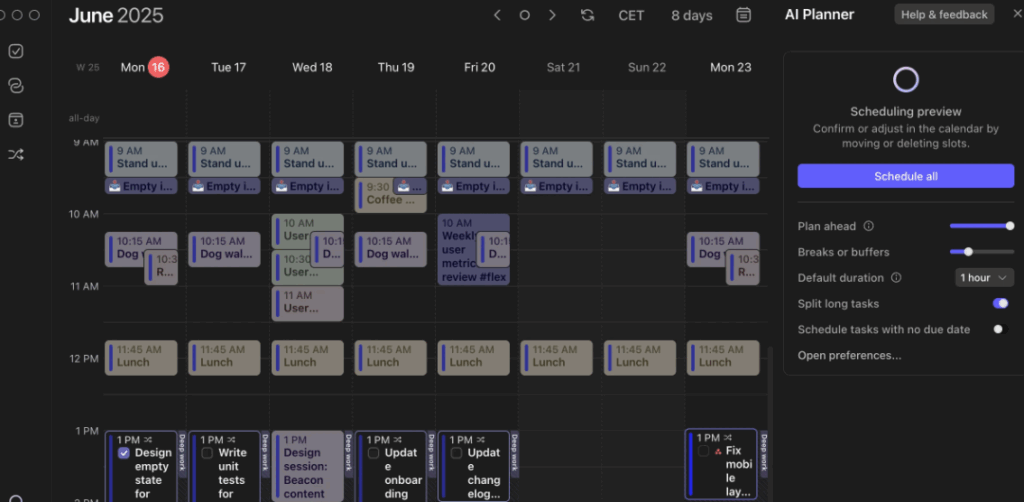Click the Schedule all button
Image resolution: width=1024 pixels, height=502 pixels.
[905, 176]
